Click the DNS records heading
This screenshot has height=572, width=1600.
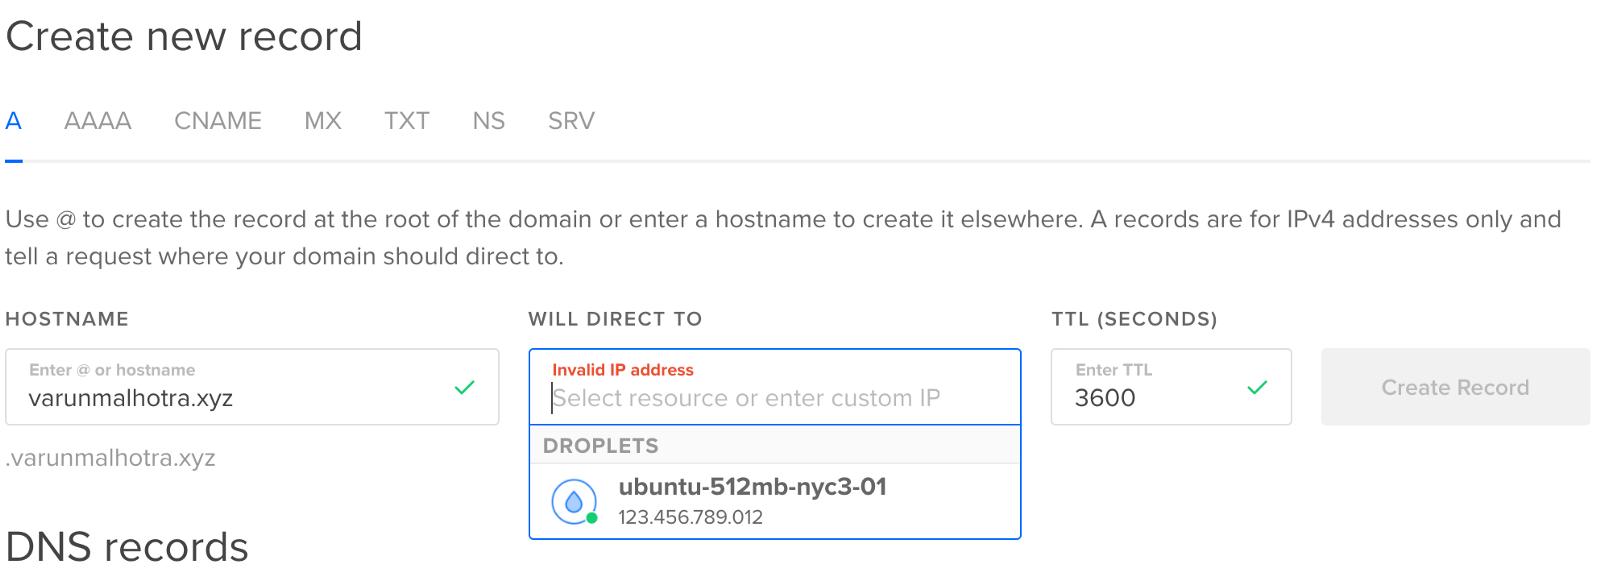click(x=127, y=547)
